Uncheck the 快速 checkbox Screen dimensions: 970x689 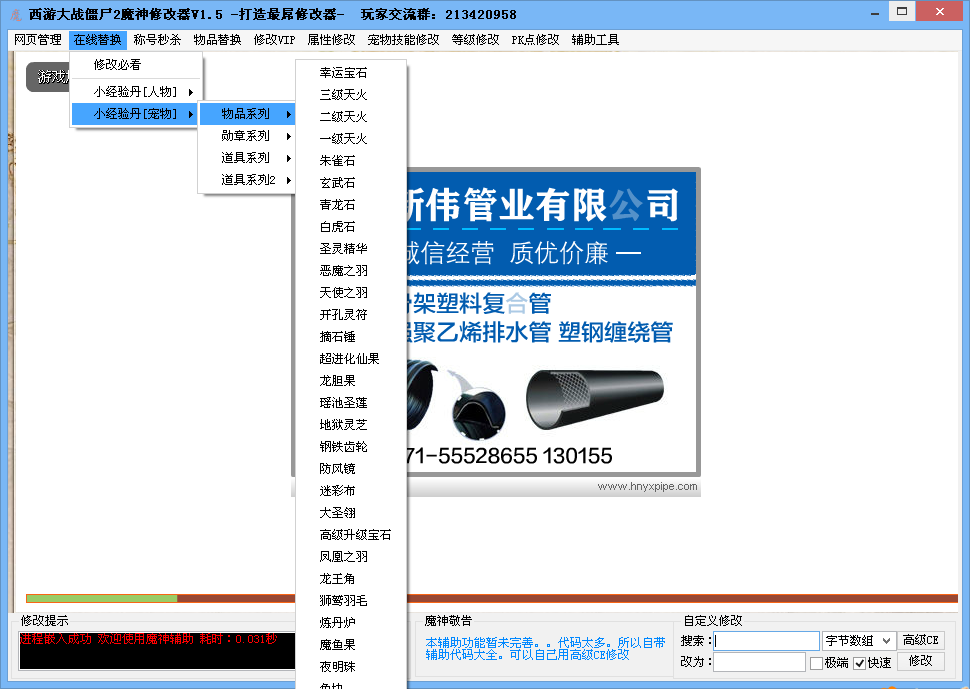pyautogui.click(x=859, y=663)
